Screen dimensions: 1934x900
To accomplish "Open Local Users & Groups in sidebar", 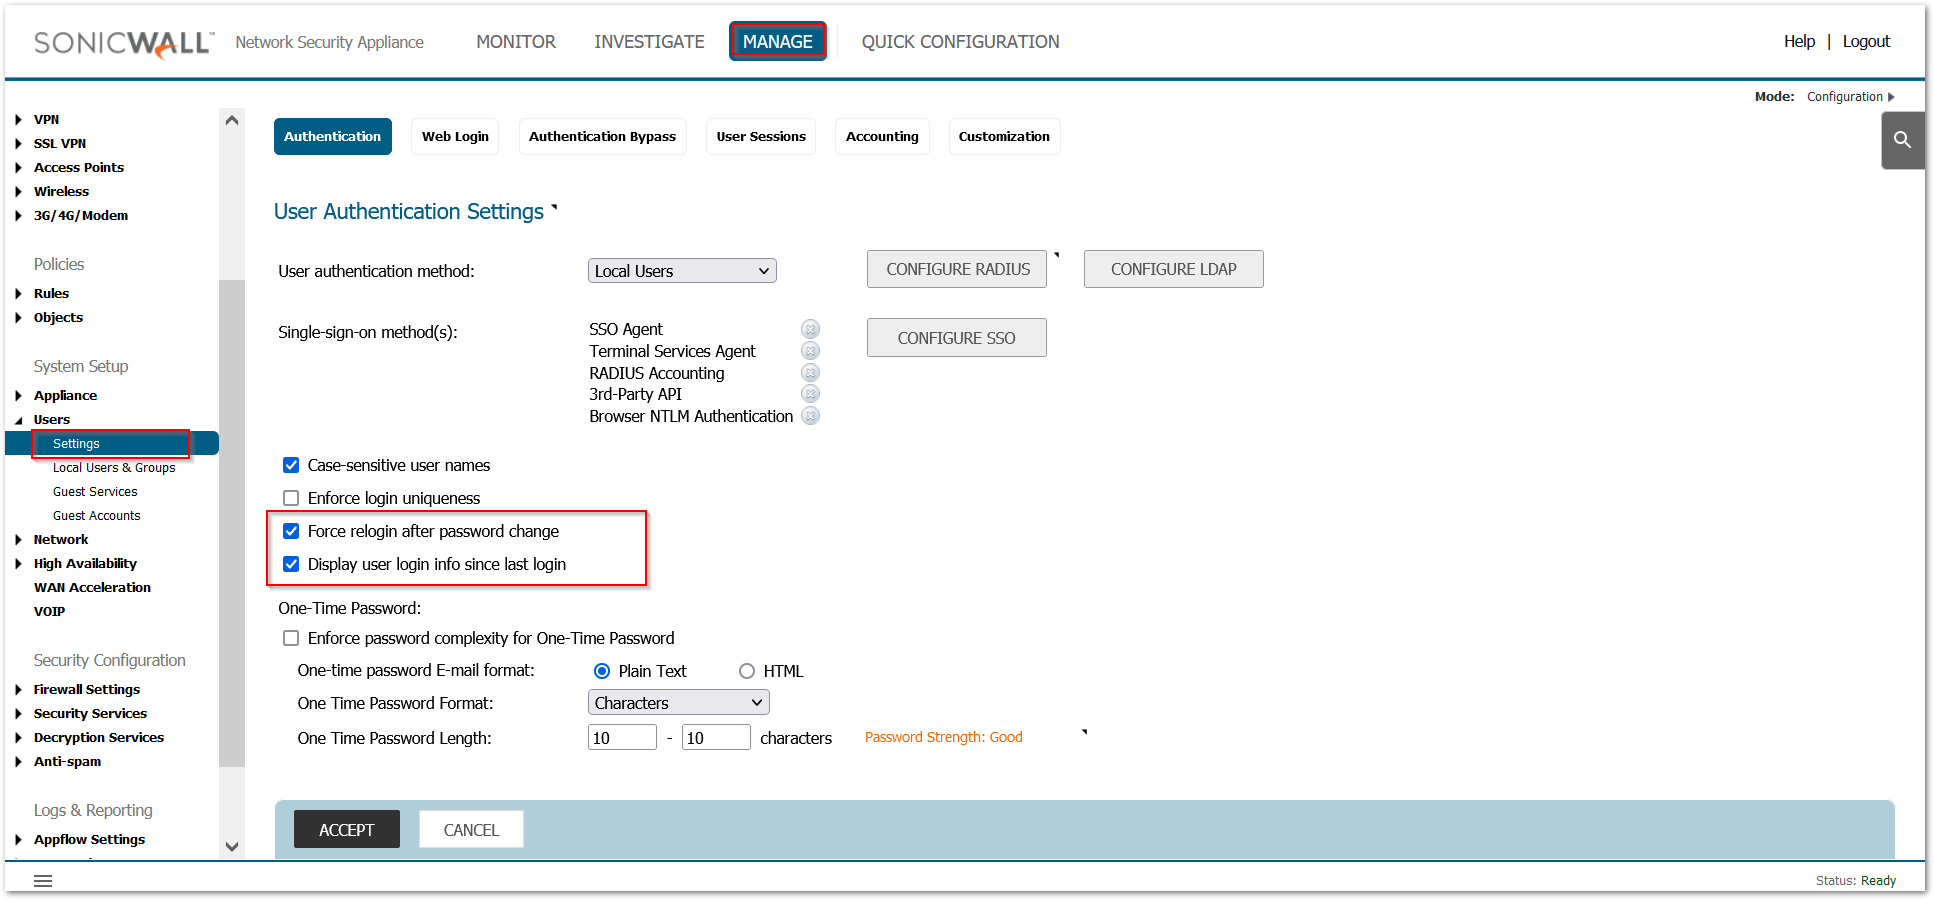I will 114,467.
